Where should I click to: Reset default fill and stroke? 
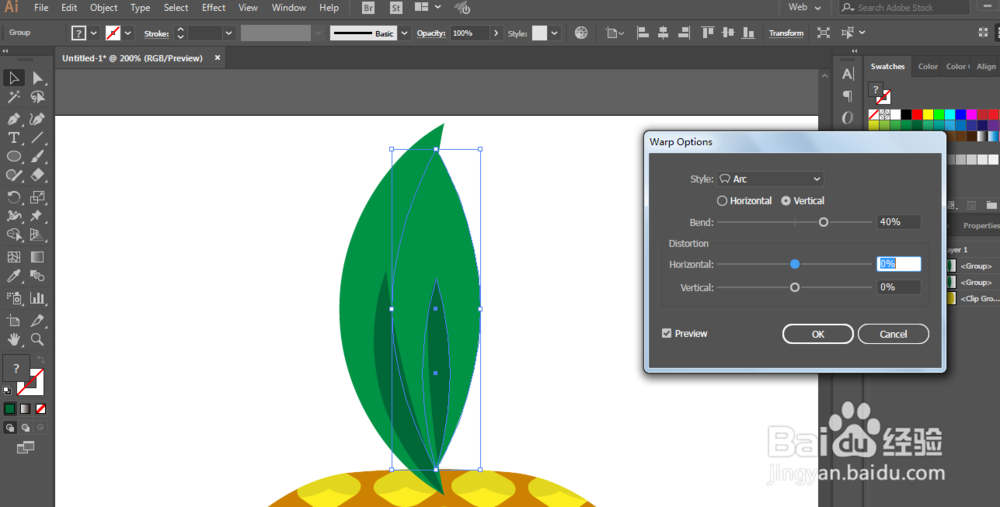point(8,390)
